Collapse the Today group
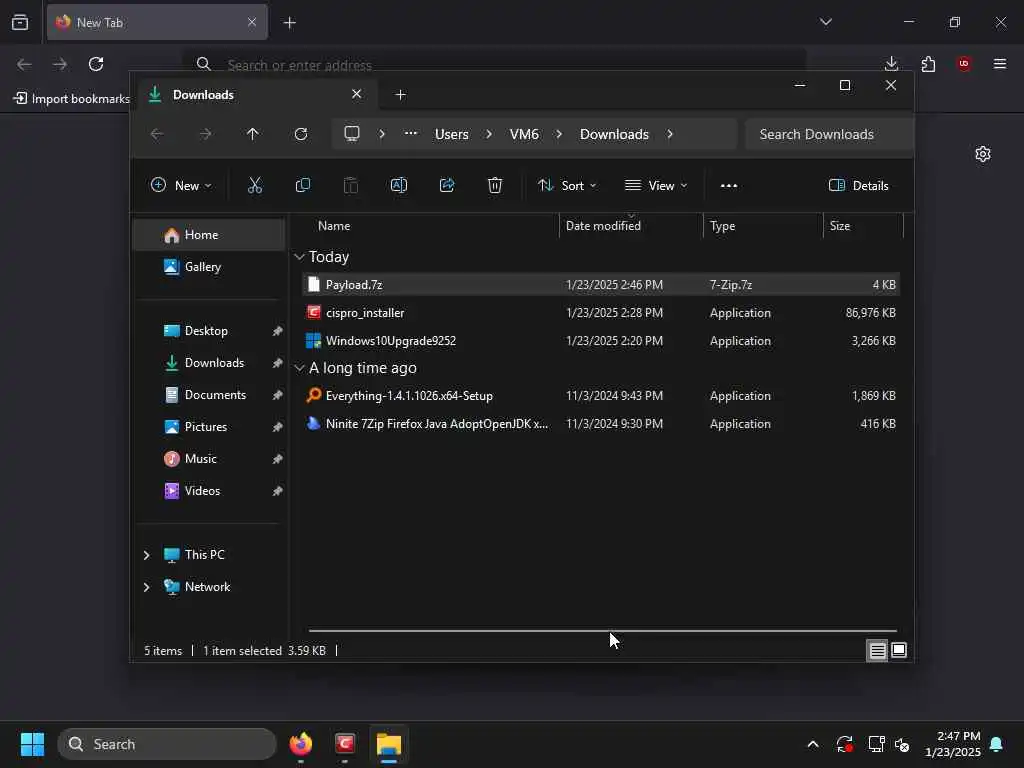Screen dimensions: 1024x768 point(299,257)
